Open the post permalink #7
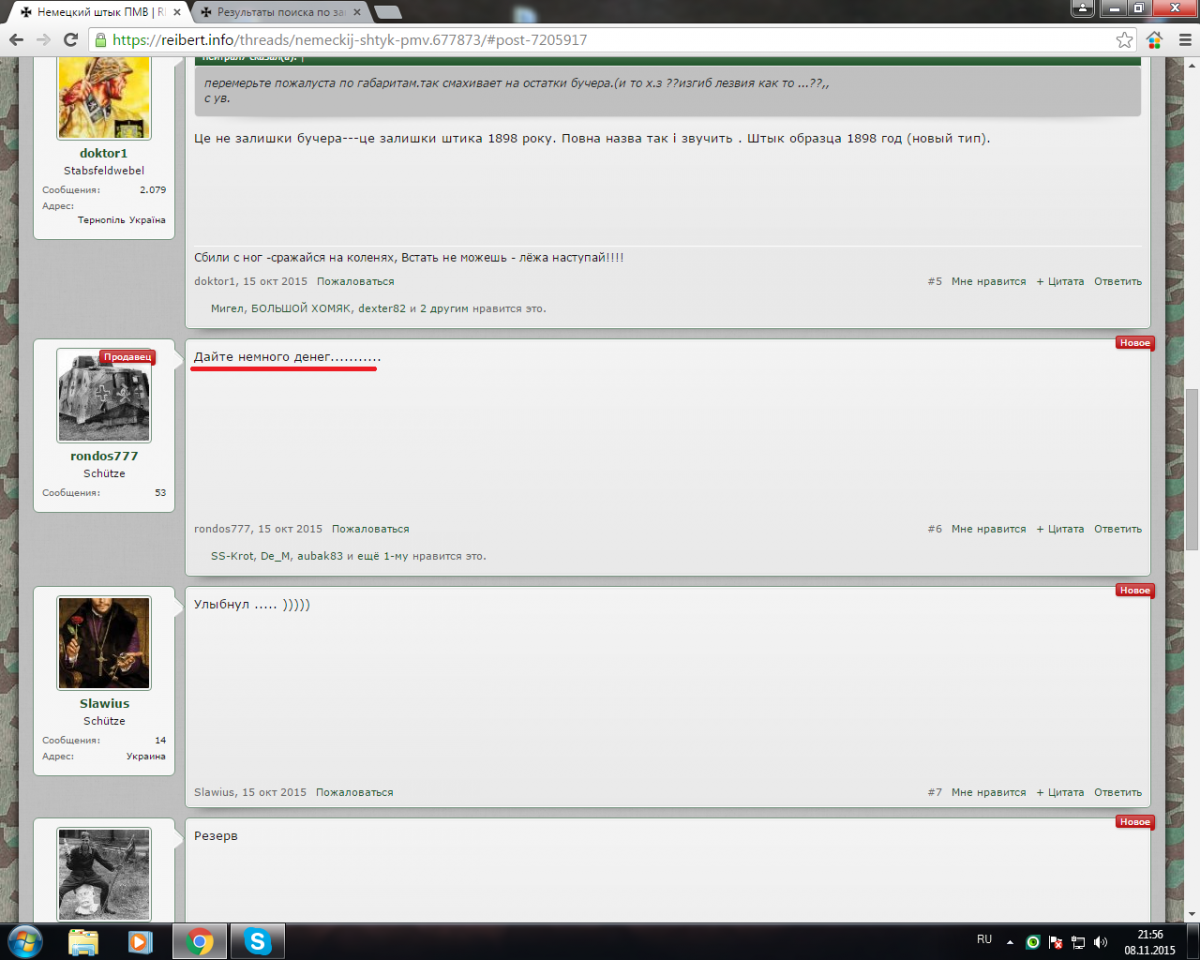Viewport: 1200px width, 960px height. (x=934, y=792)
